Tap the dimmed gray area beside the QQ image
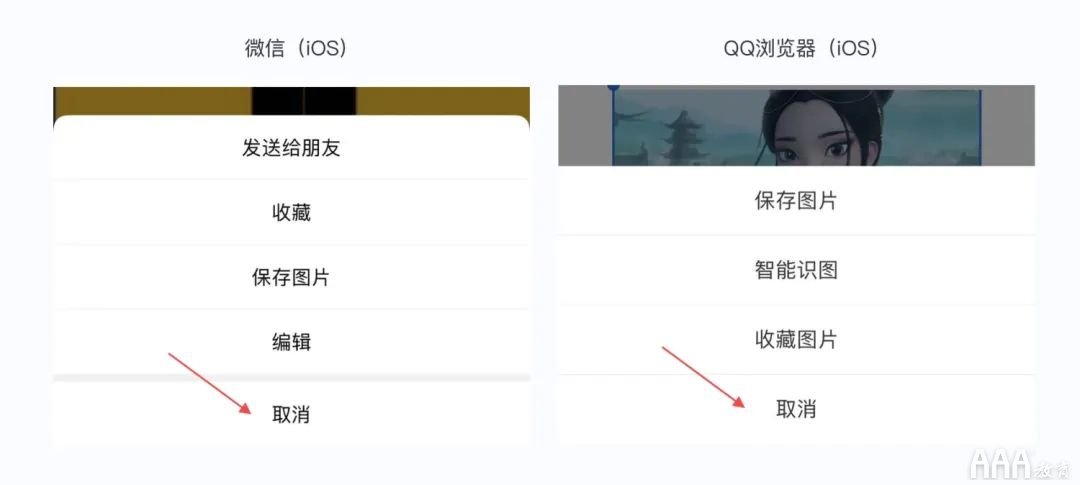 coord(585,125)
